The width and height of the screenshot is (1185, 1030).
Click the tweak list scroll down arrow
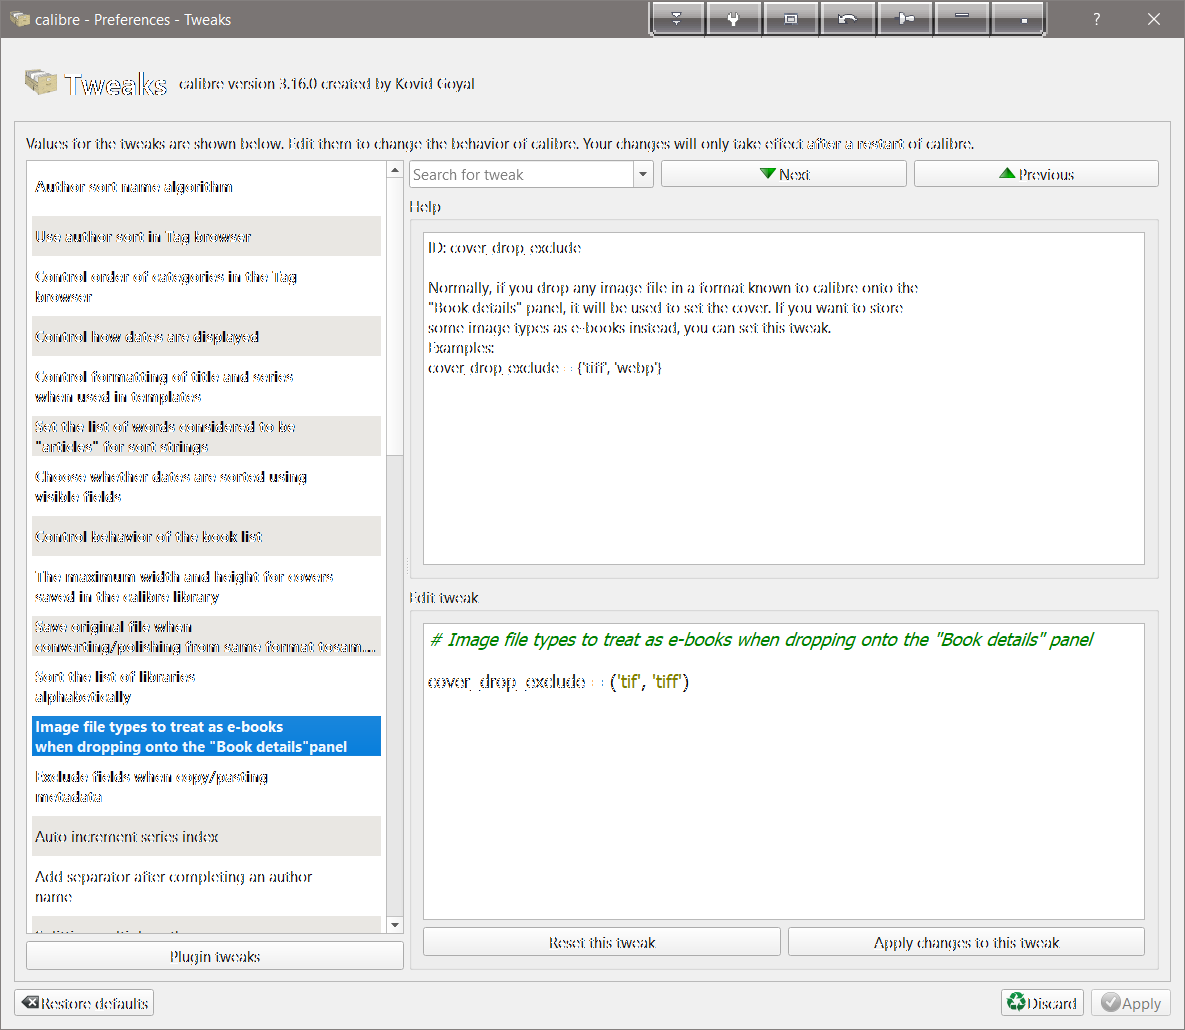394,925
